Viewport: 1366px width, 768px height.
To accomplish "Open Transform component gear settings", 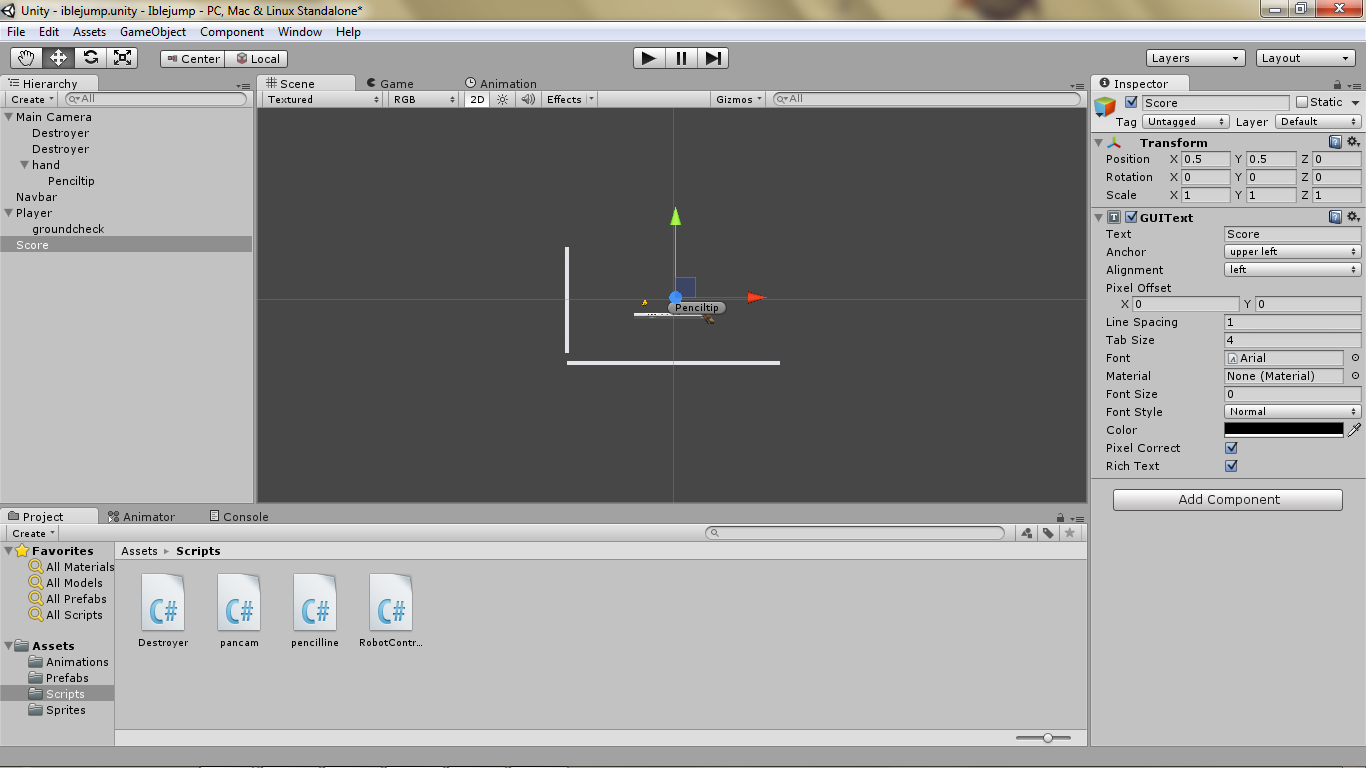I will pyautogui.click(x=1353, y=142).
